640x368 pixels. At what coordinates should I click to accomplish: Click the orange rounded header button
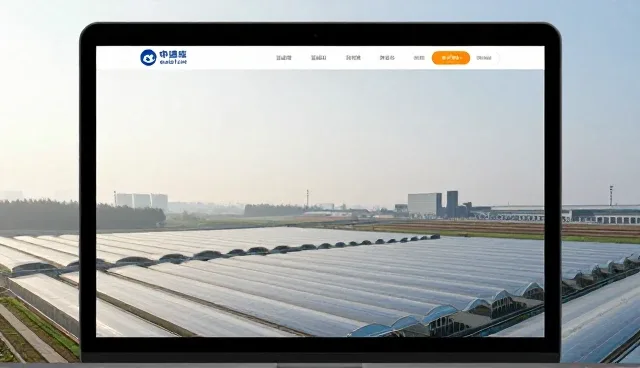[x=451, y=58]
